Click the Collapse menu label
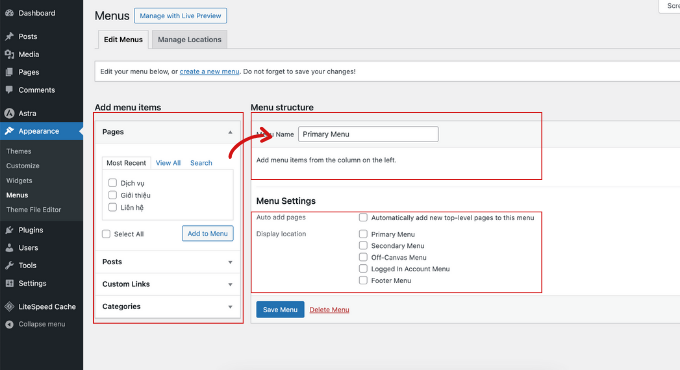Image resolution: width=680 pixels, height=370 pixels. [42, 324]
